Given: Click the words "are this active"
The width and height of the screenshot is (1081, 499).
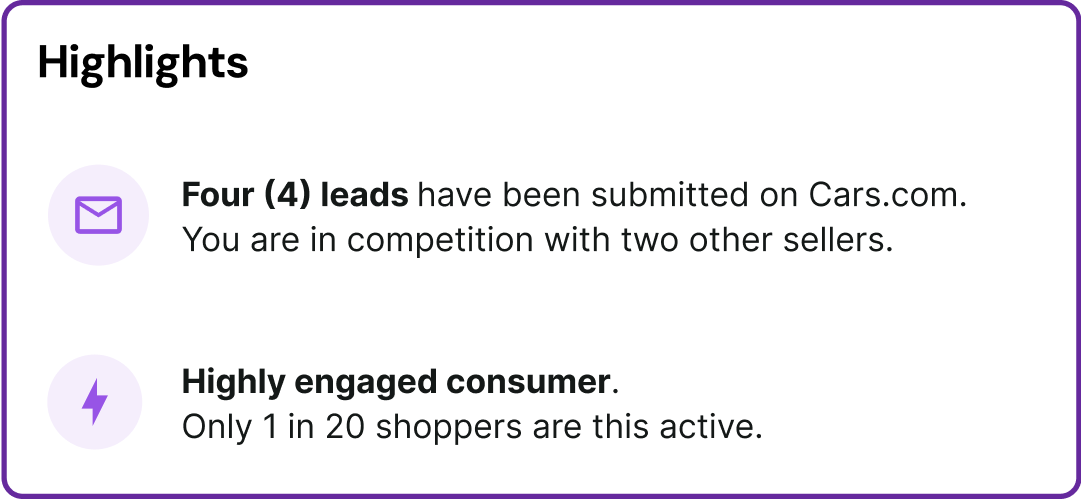Looking at the screenshot, I should coord(646,428).
